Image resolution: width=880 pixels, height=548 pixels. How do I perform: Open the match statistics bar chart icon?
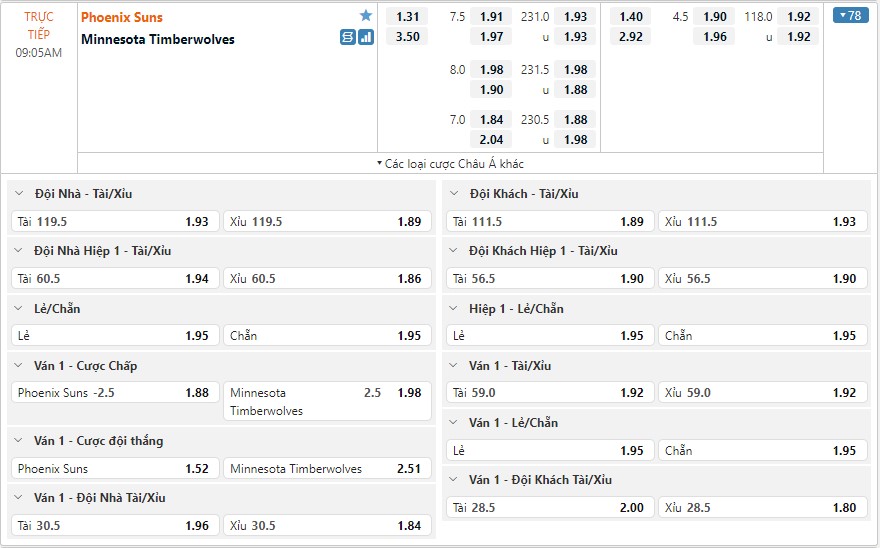point(366,37)
